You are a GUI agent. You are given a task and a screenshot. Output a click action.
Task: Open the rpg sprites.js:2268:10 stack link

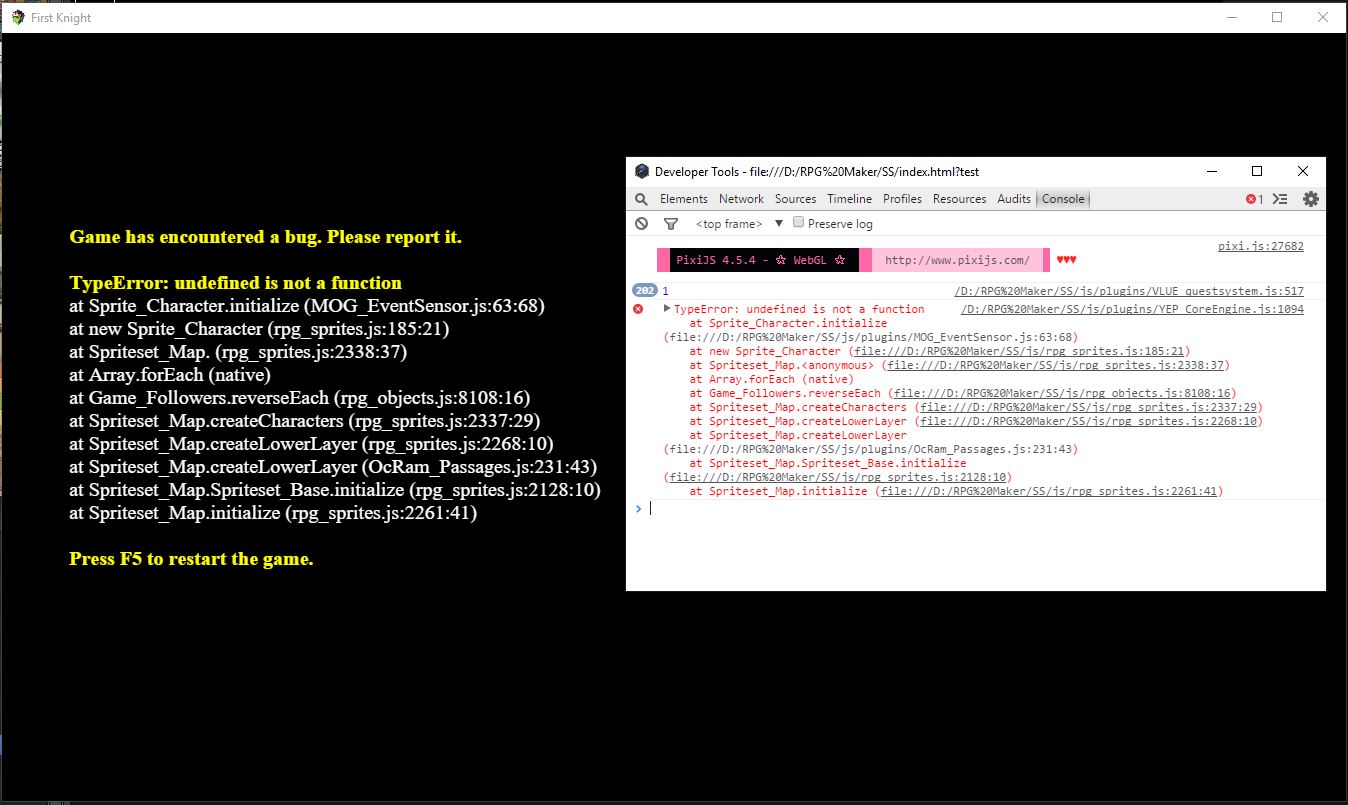point(1090,421)
